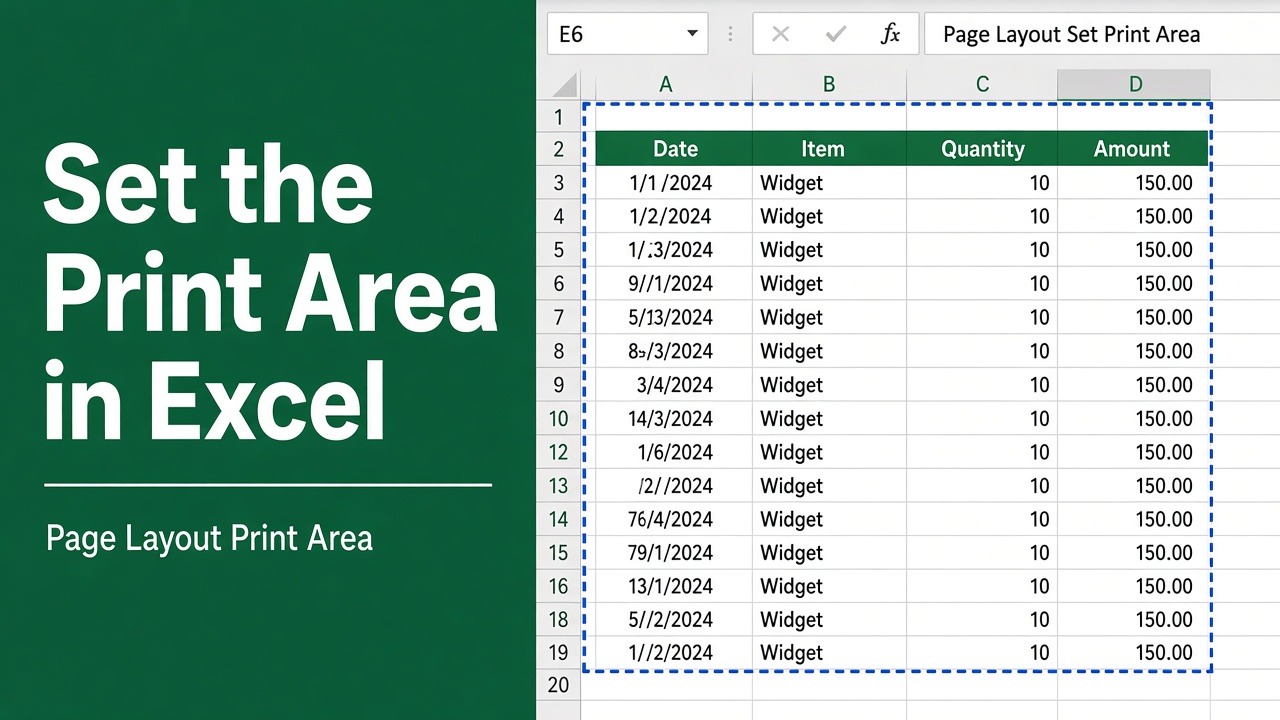Click the Quantity header cell
Image resolution: width=1280 pixels, height=720 pixels.
982,149
